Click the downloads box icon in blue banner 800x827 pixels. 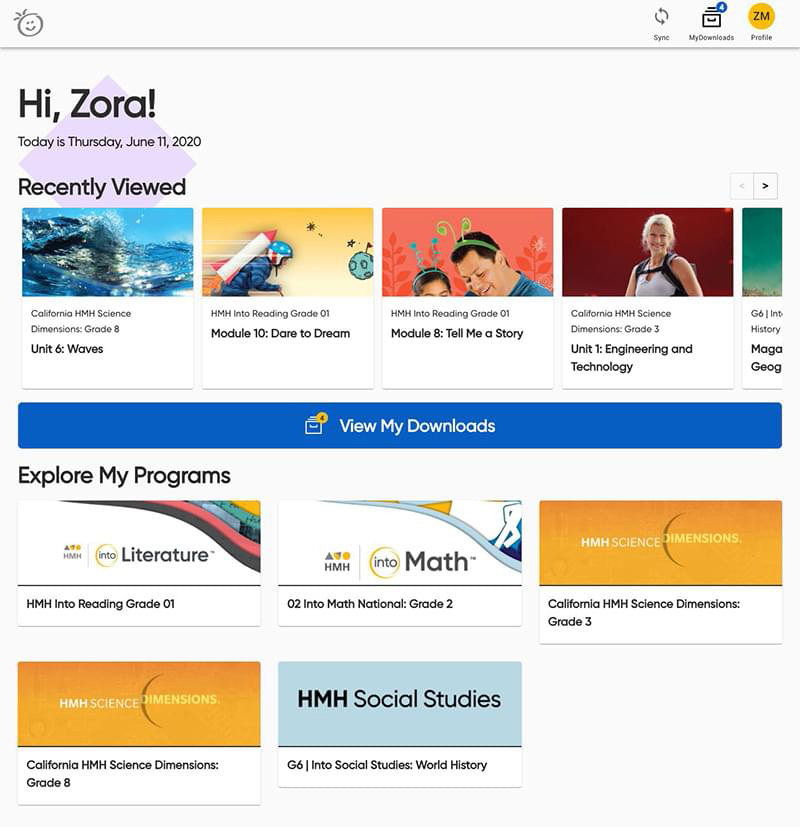pos(316,424)
